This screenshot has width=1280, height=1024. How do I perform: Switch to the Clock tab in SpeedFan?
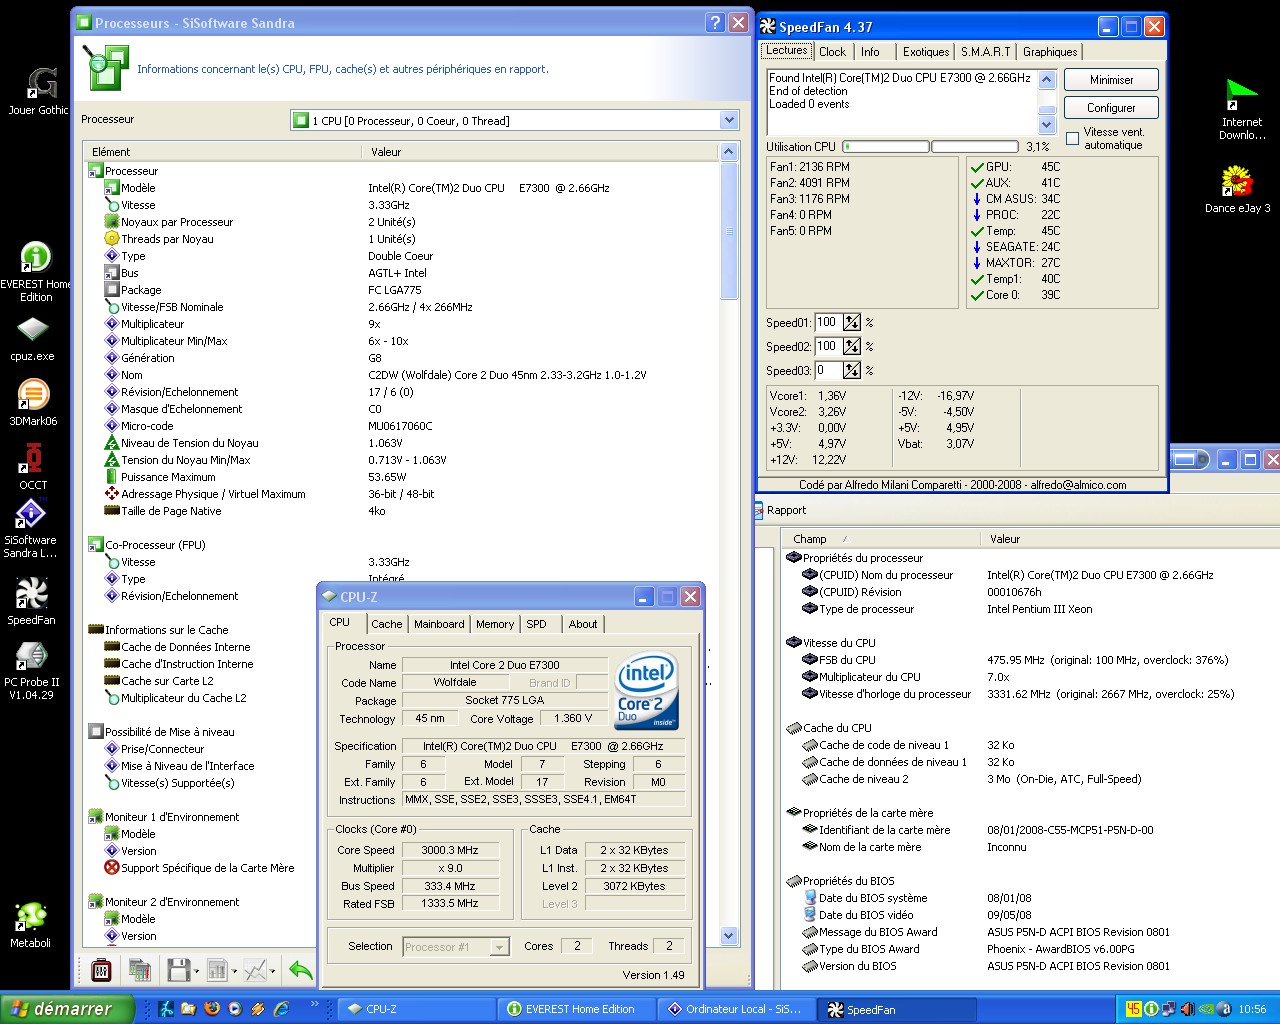coord(832,52)
